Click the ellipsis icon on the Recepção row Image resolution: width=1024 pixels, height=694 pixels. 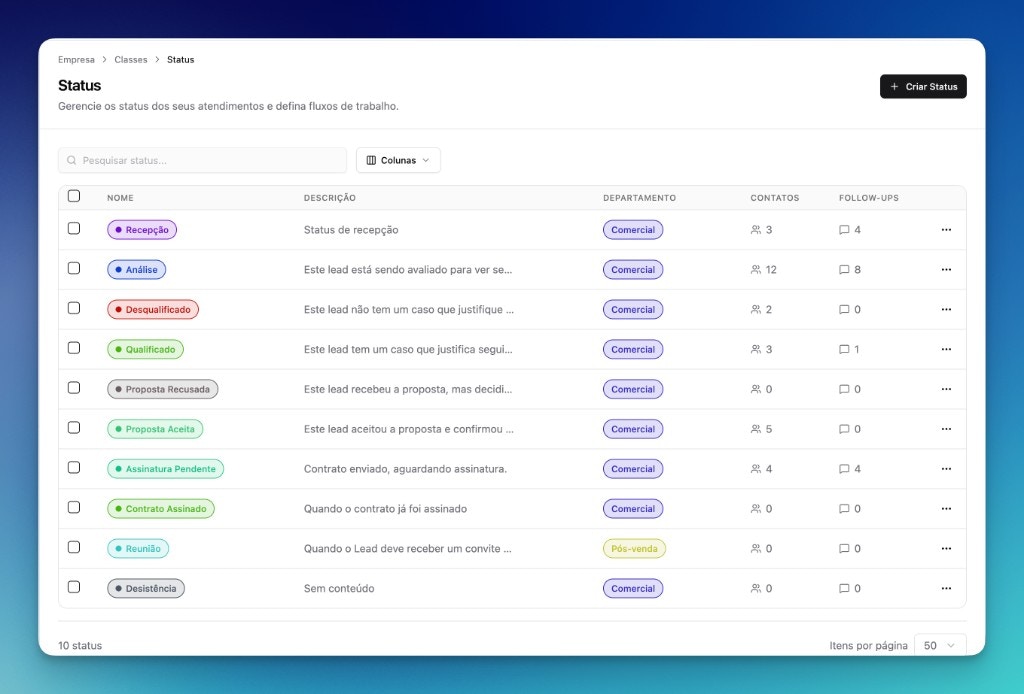(x=946, y=229)
